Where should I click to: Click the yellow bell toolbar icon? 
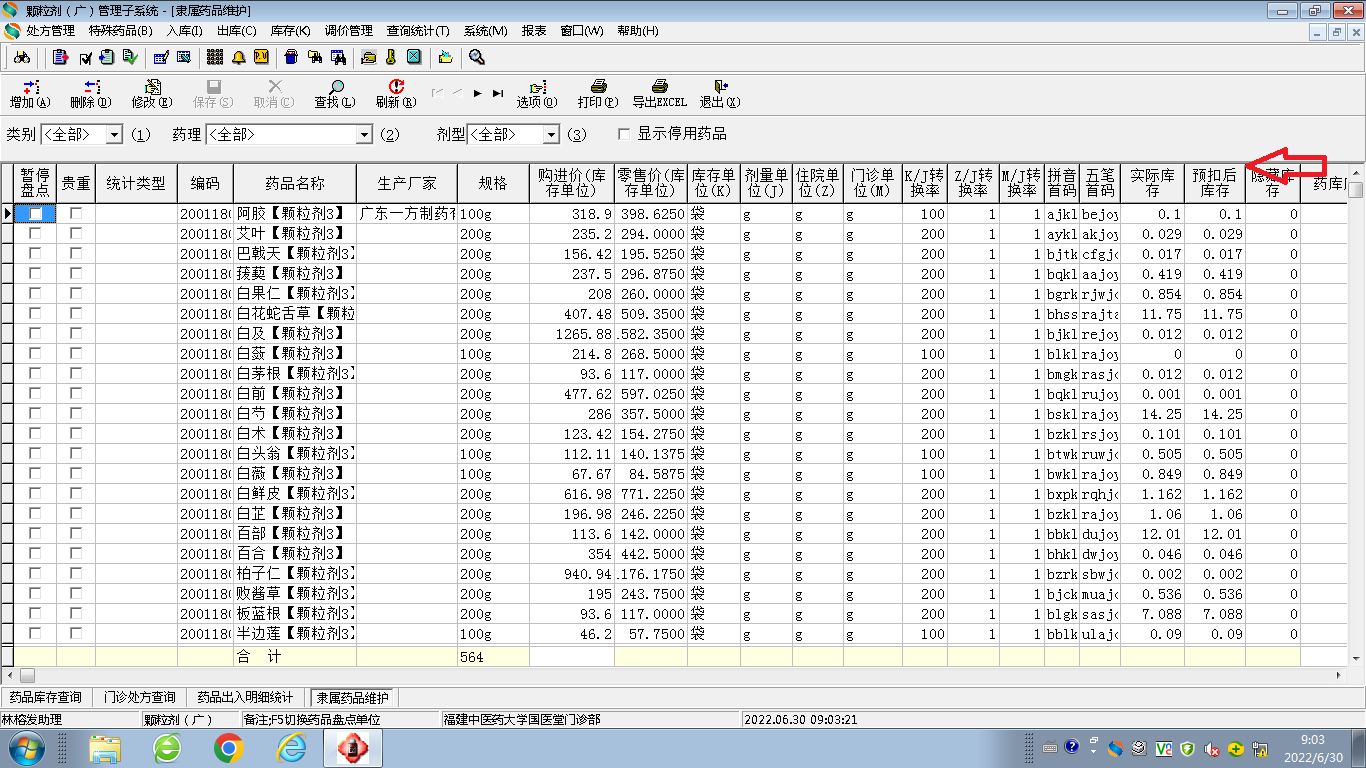[x=238, y=57]
